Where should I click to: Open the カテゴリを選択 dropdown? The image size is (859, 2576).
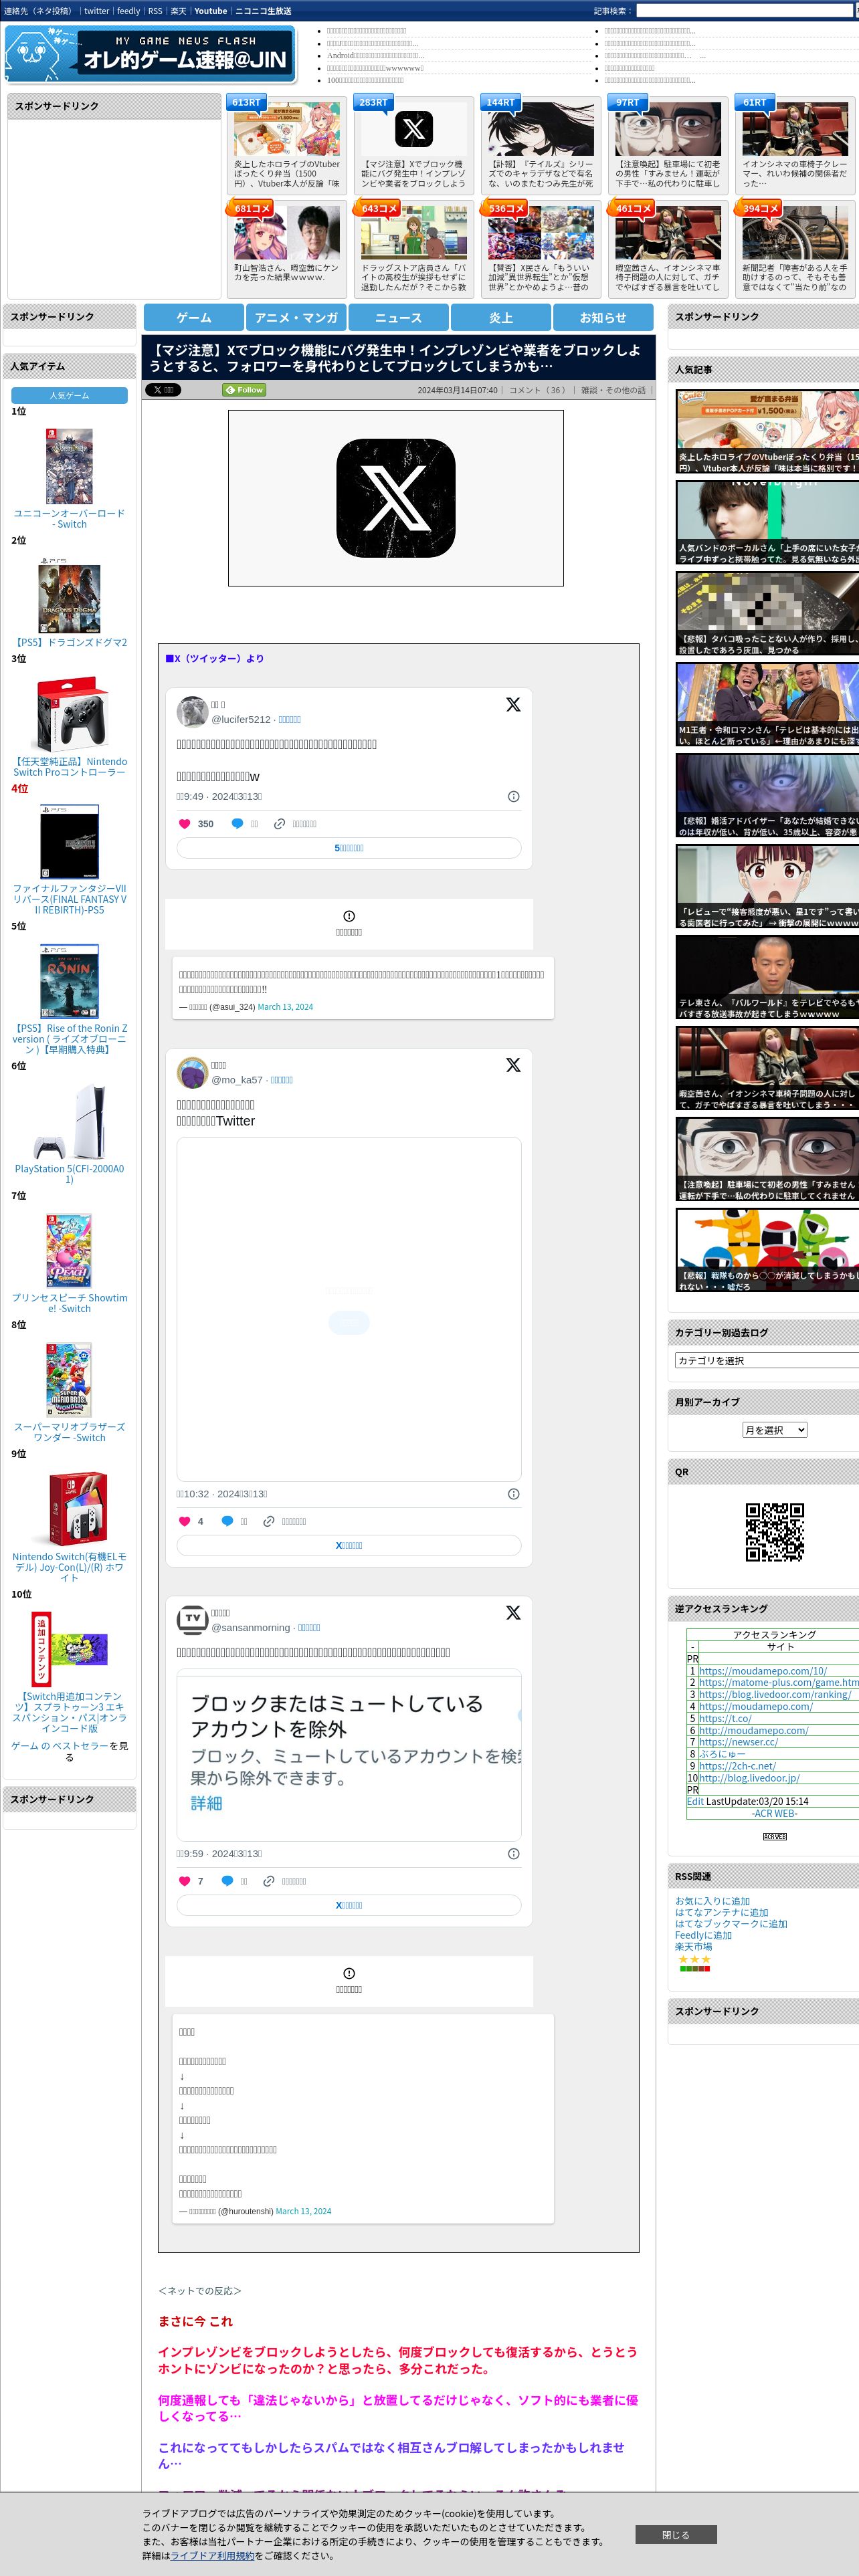(x=766, y=1360)
